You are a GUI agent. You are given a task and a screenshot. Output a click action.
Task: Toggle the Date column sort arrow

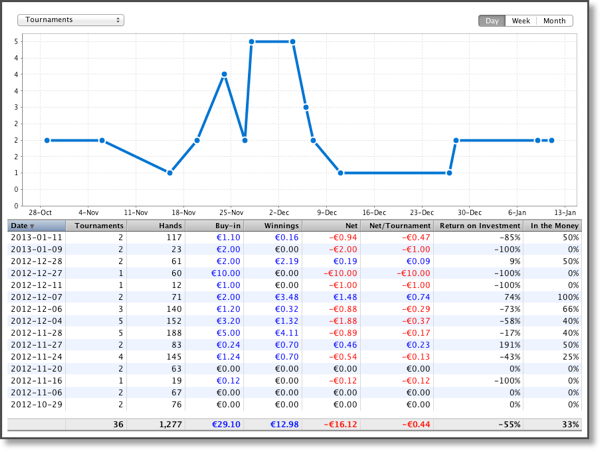point(32,226)
